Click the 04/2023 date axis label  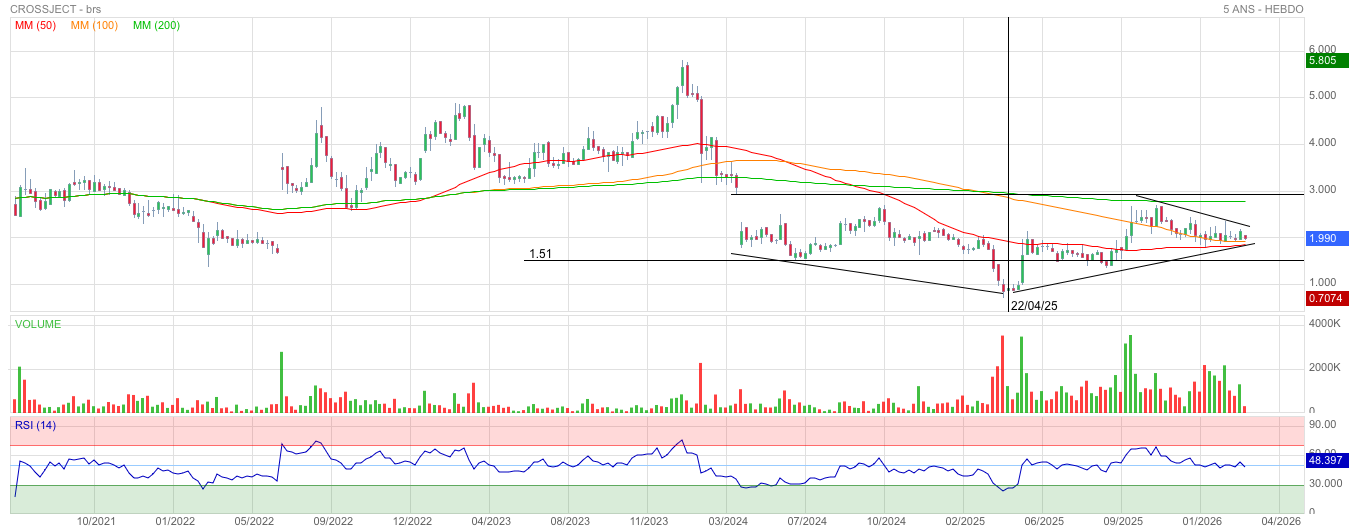491,521
